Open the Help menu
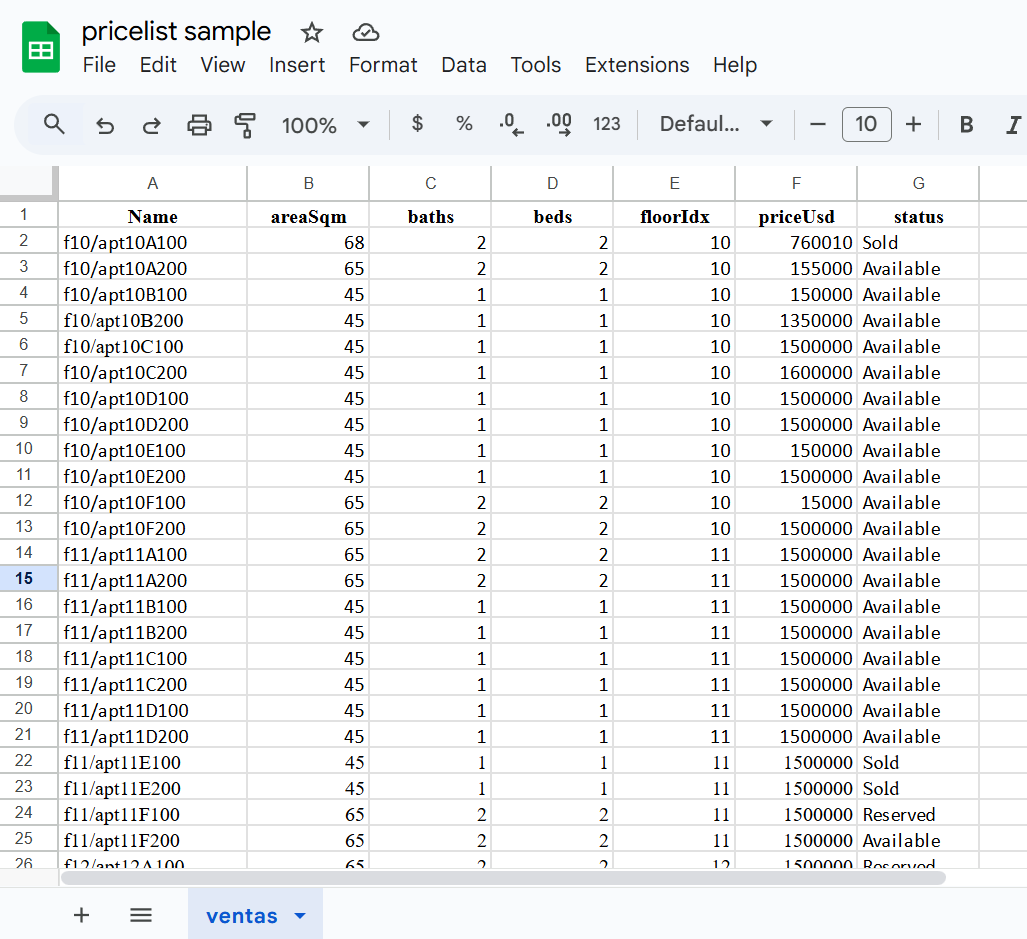 point(735,65)
